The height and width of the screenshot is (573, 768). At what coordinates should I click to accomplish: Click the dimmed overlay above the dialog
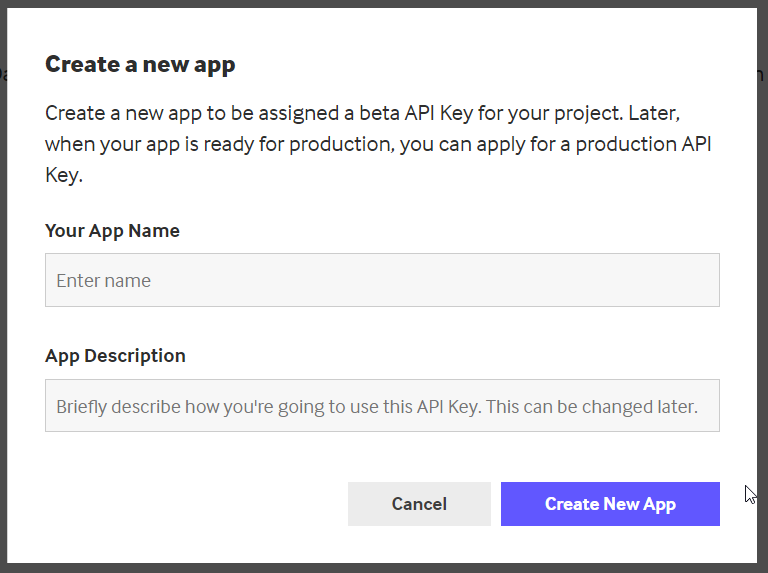[x=382, y=3]
